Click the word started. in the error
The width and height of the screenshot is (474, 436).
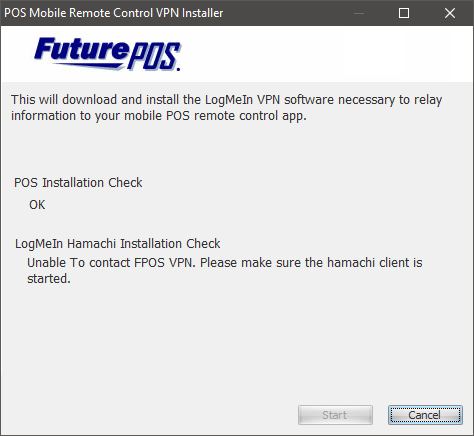[x=49, y=279]
